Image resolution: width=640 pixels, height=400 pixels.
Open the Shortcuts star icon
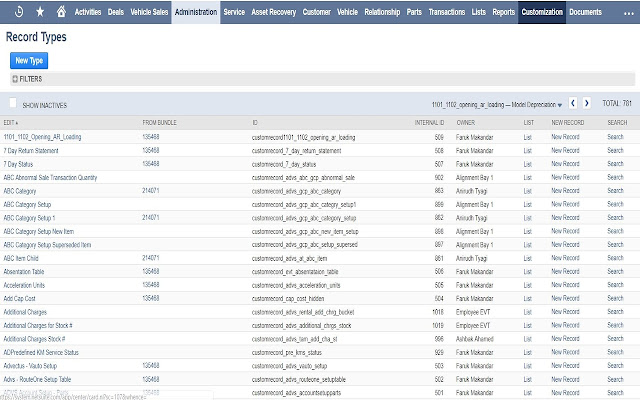point(40,12)
